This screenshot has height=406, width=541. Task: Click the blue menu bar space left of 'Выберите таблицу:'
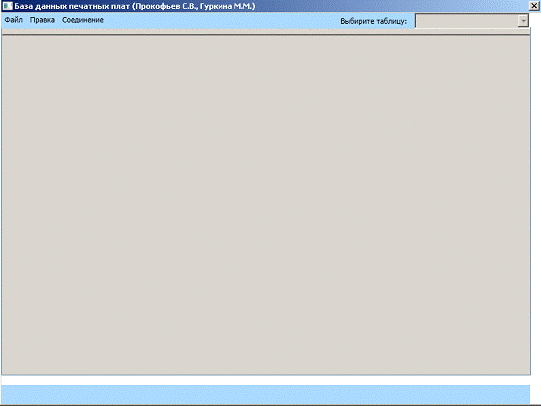[221, 20]
